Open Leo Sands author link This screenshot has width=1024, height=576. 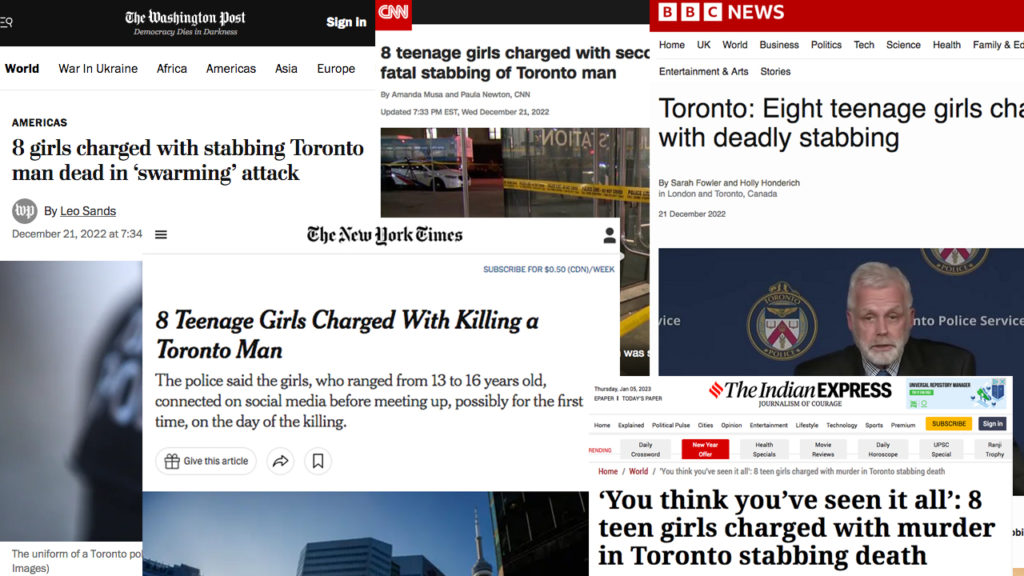[87, 211]
